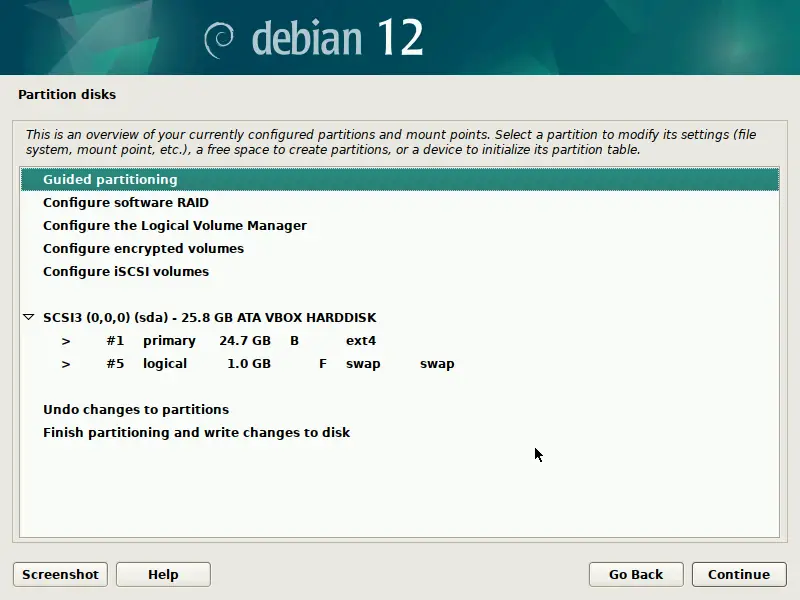Open the Help button
Viewport: 800px width, 600px height.
click(x=163, y=574)
